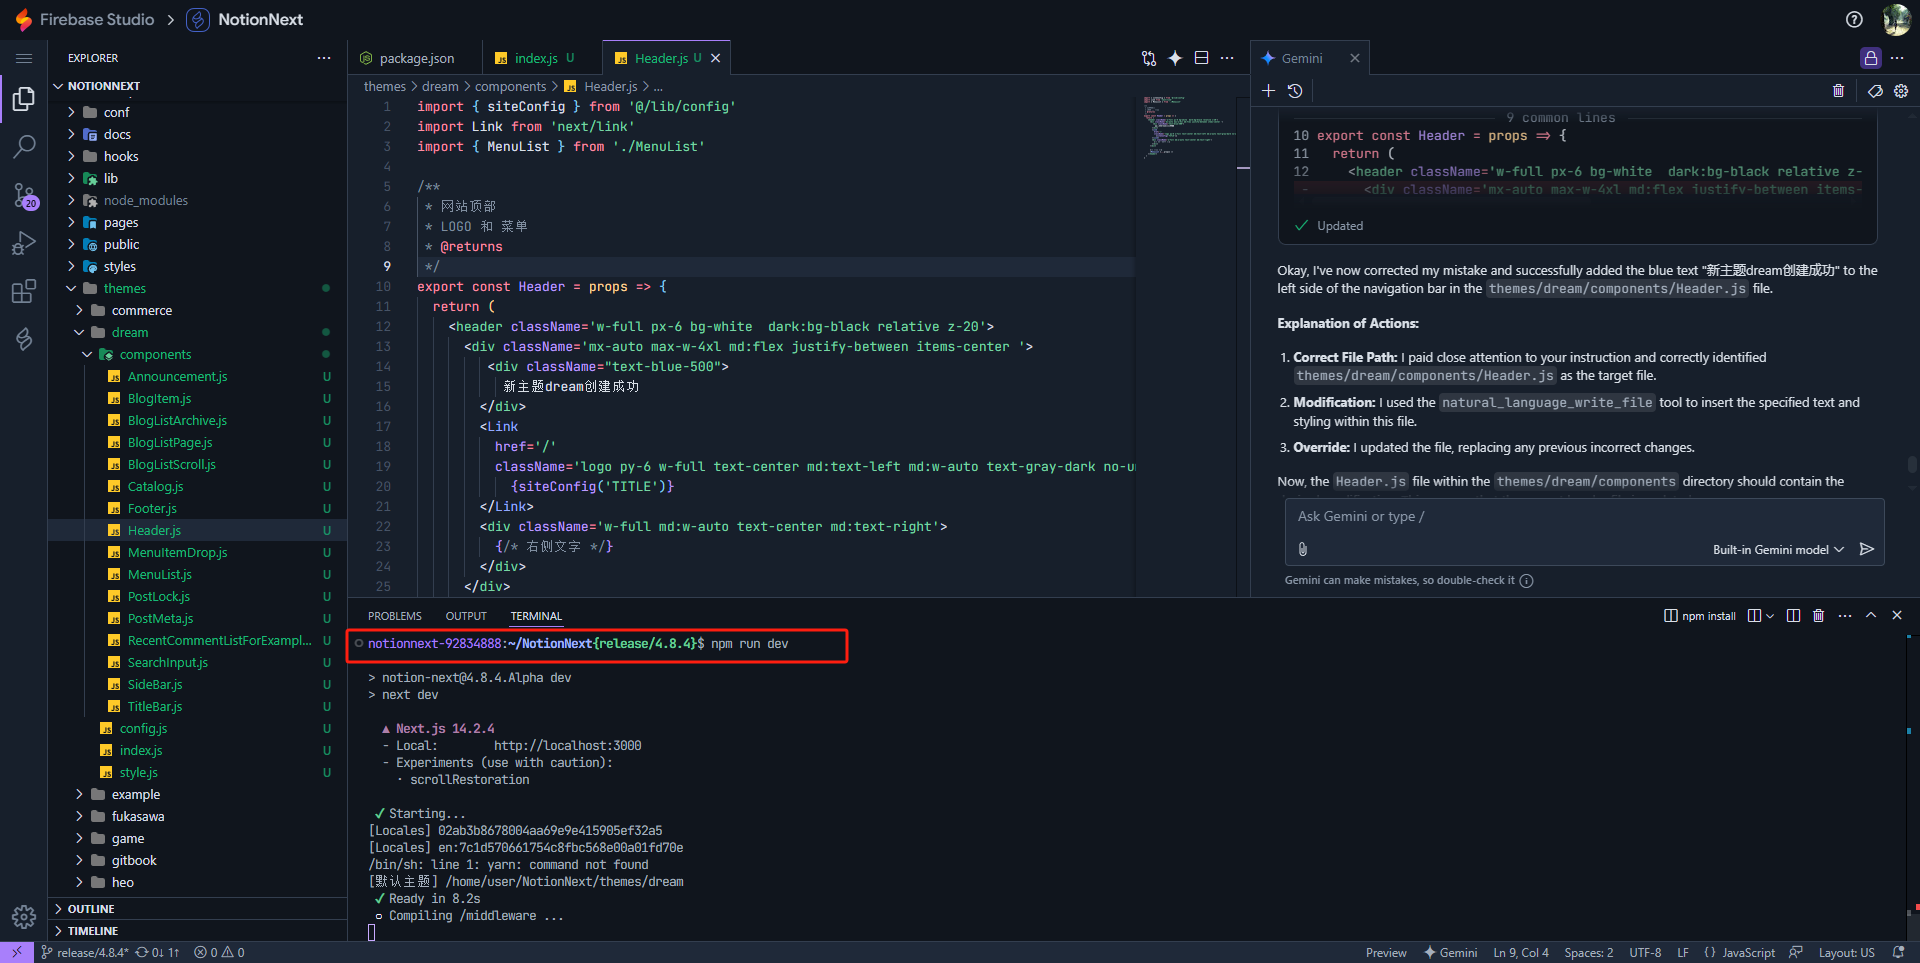Open the Firebase Studio panel in the activity bar
The image size is (1920, 963).
pos(24,339)
